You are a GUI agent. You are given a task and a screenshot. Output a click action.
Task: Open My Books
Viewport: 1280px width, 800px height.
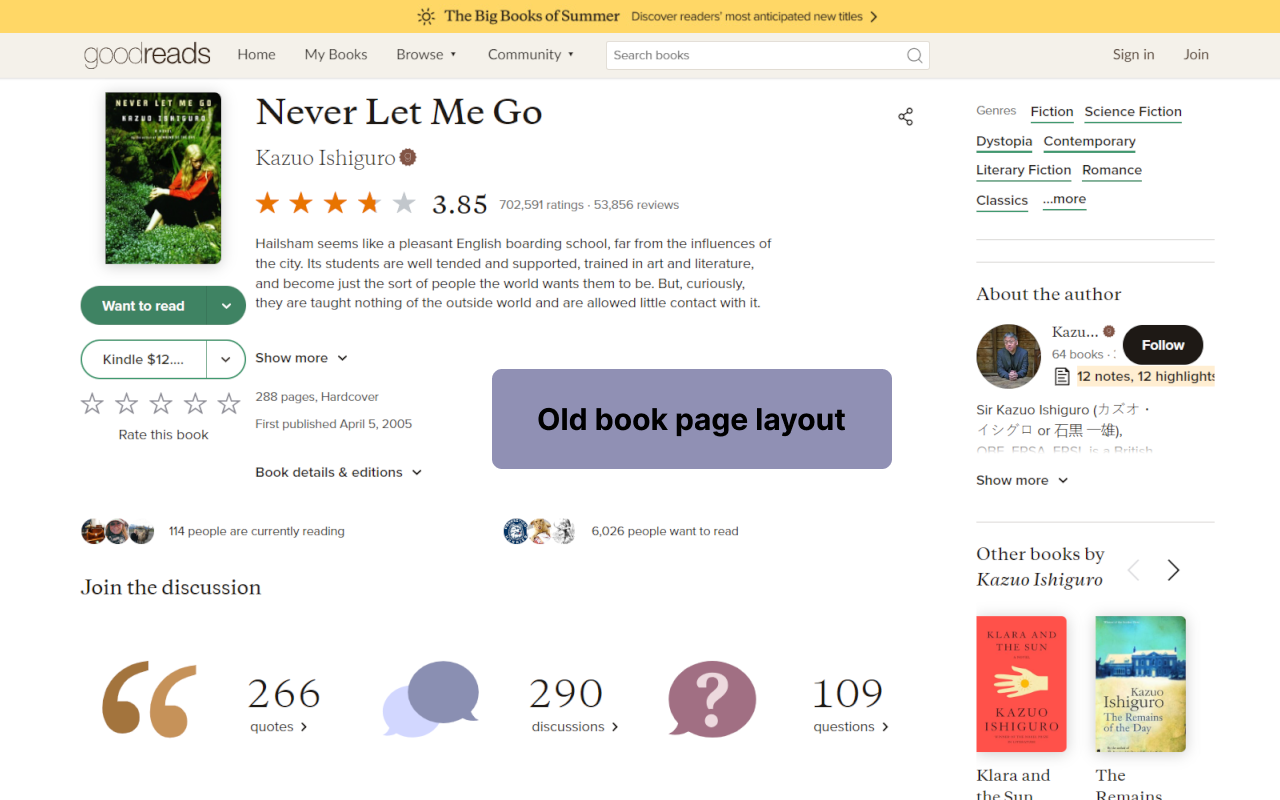click(x=336, y=55)
